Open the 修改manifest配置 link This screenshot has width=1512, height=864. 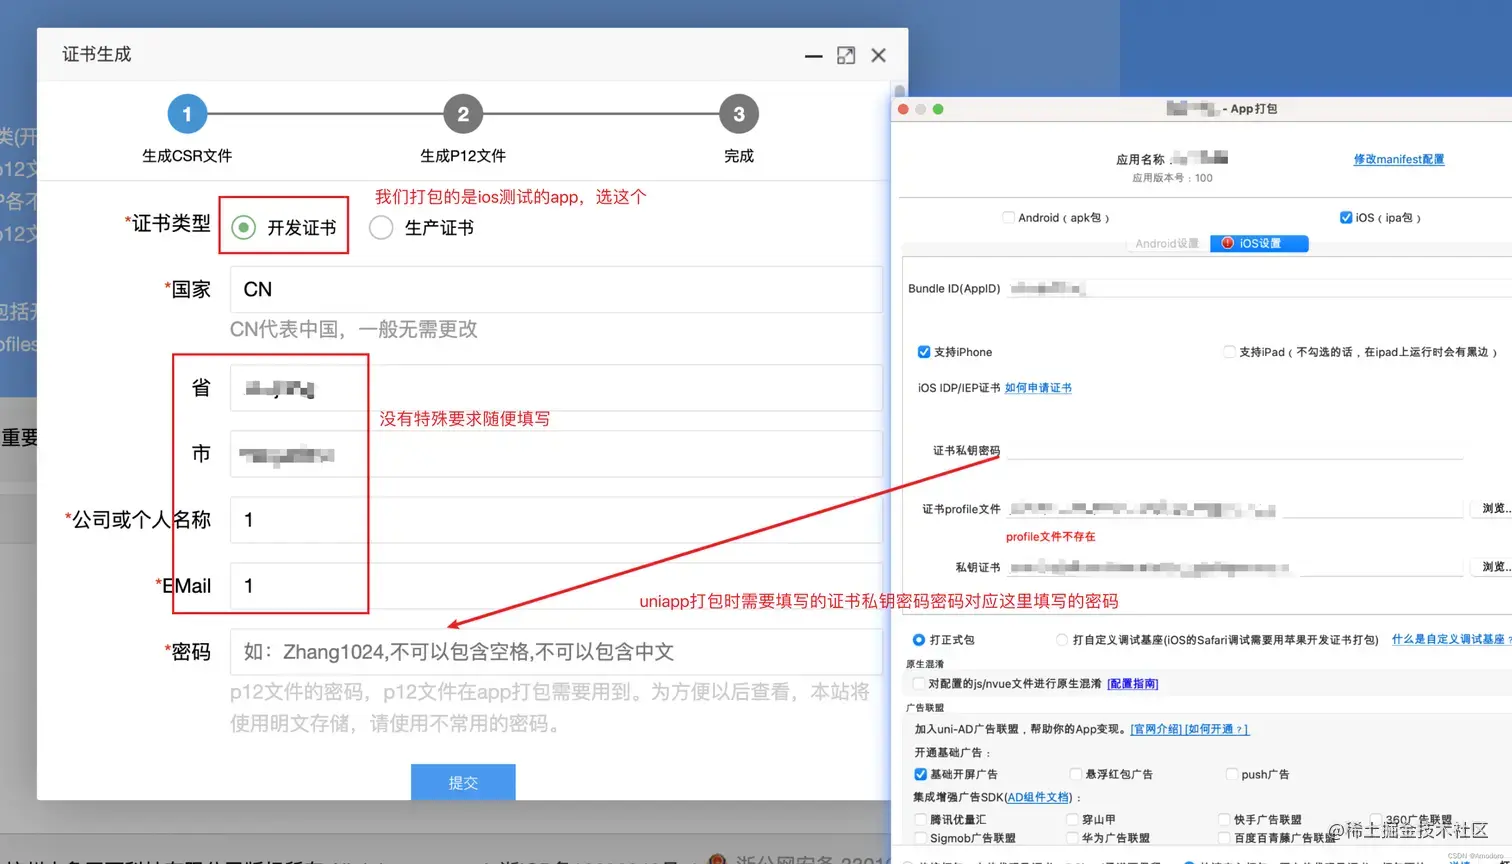point(1398,158)
